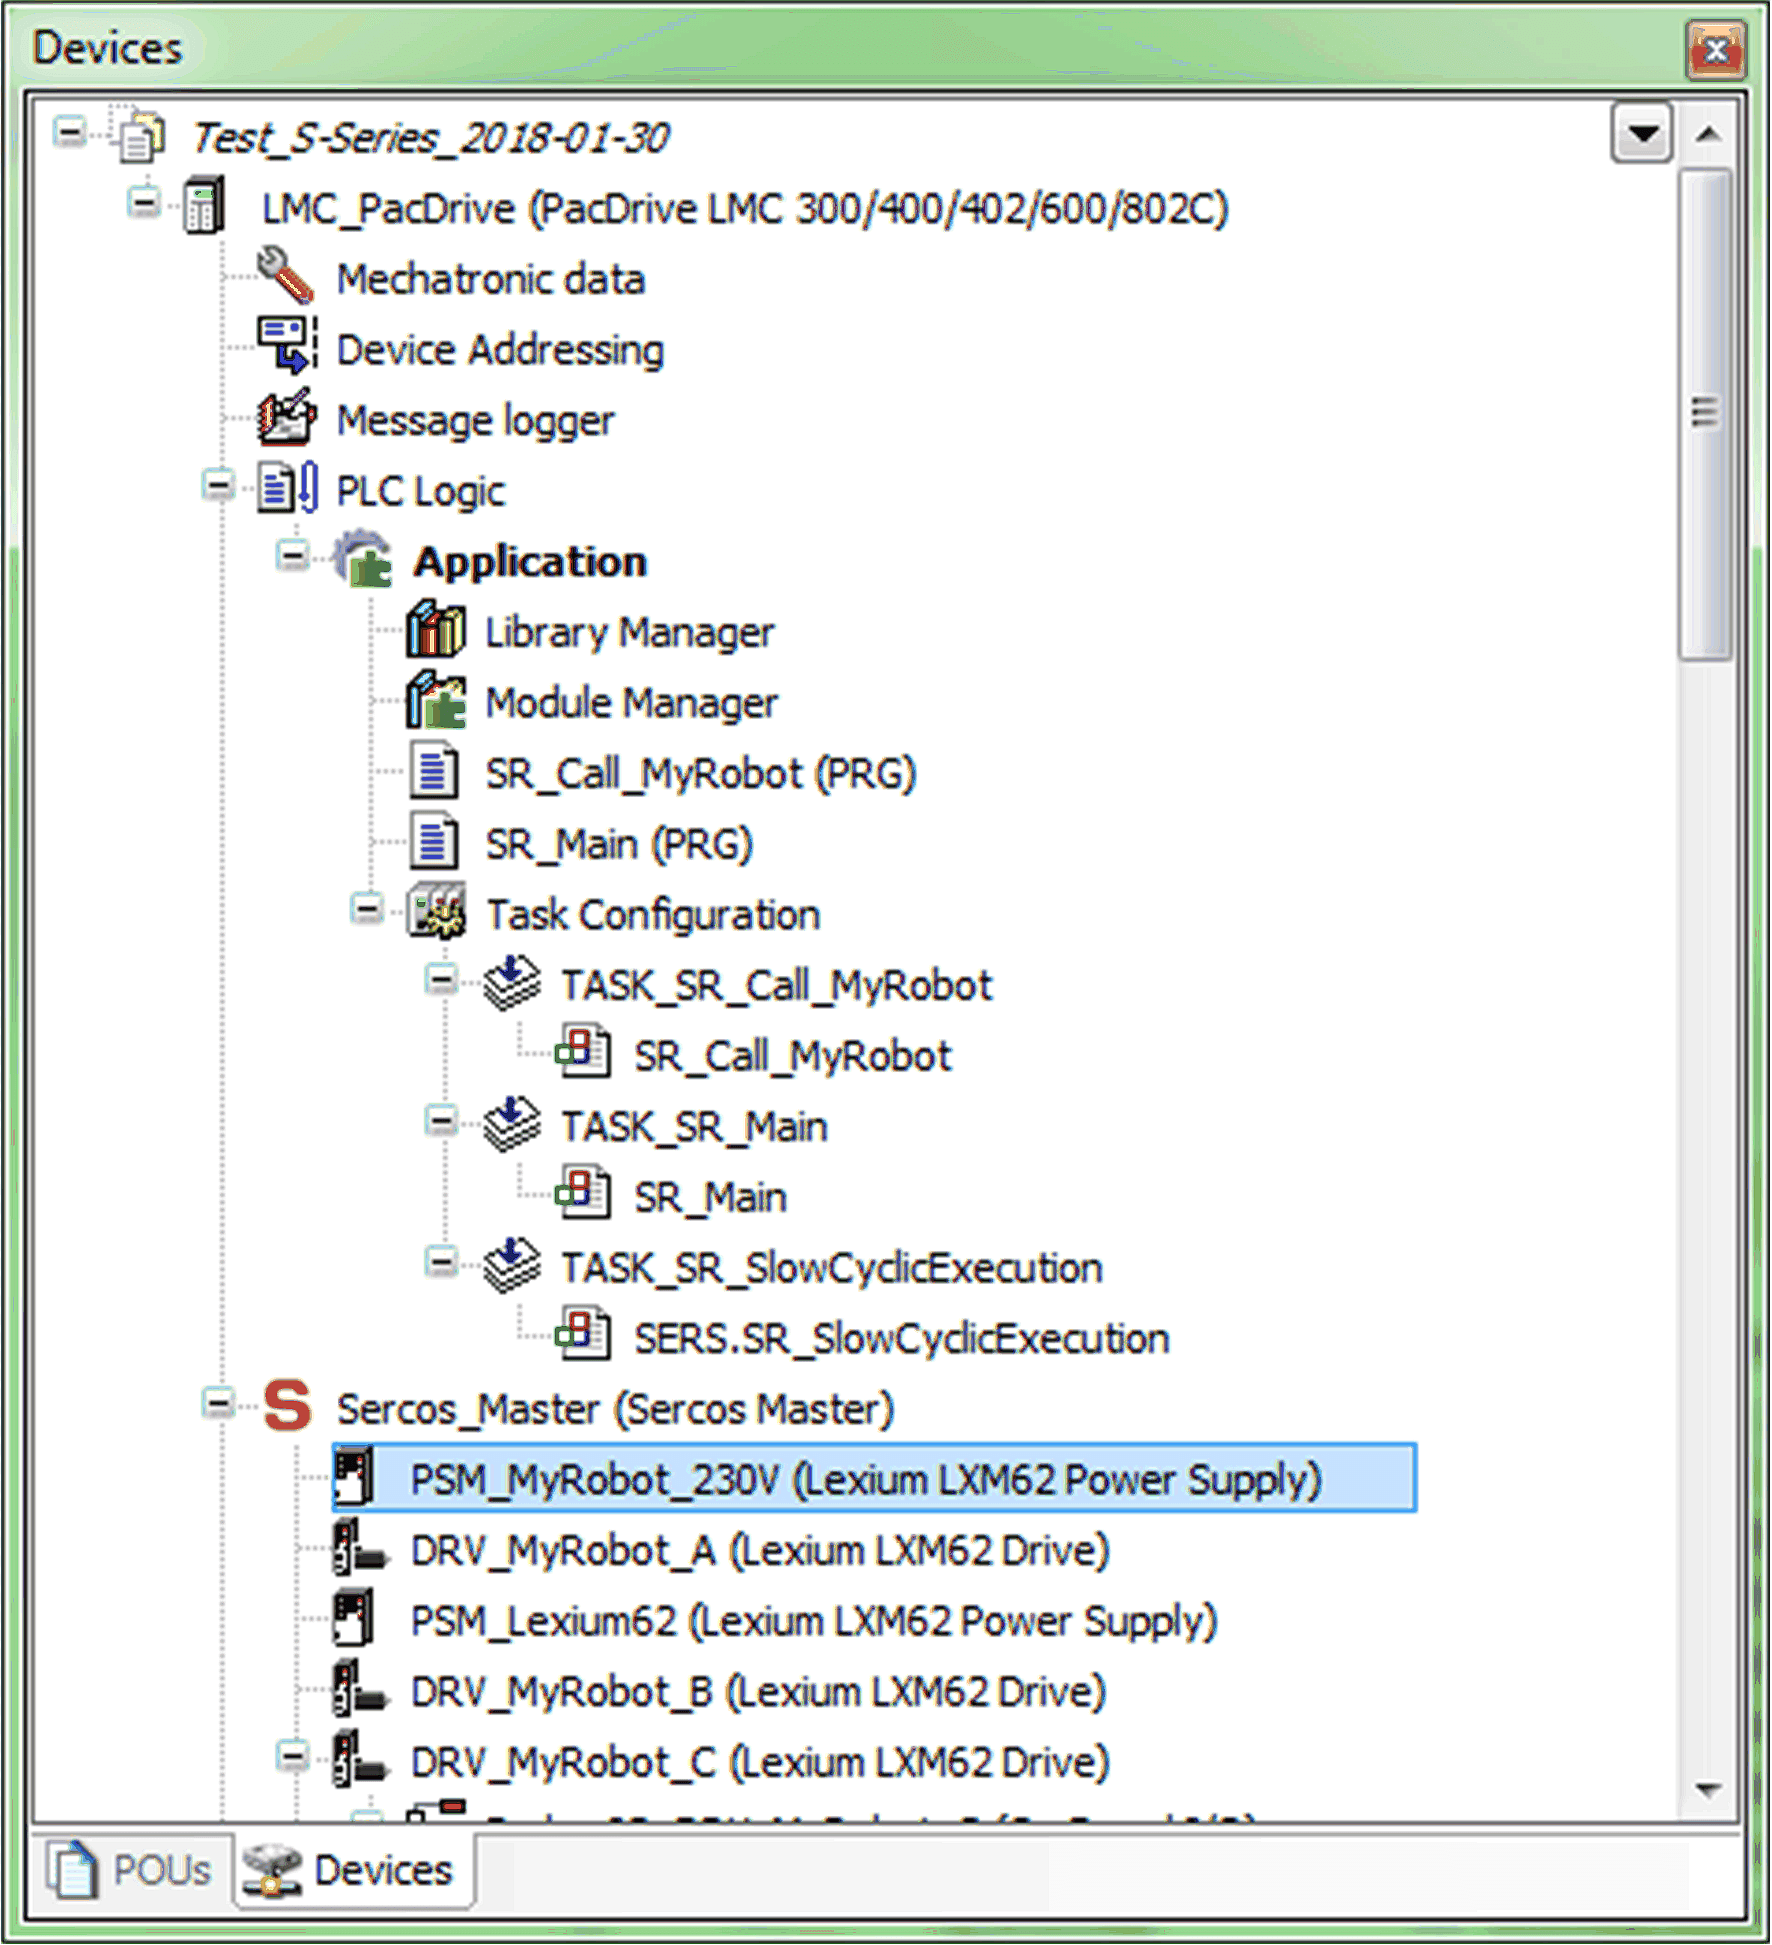Click the DRV_MyRobot_B drive icon
The width and height of the screenshot is (1772, 1945).
pos(360,1688)
